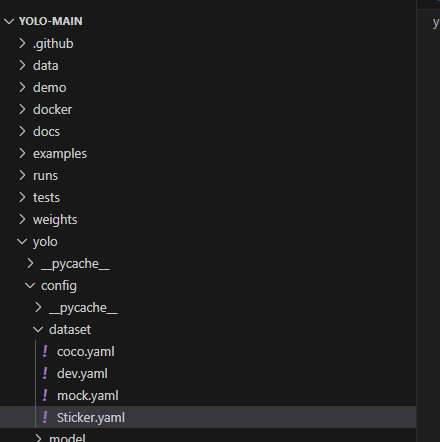
Task: Click the YAML icon beside dev.yaml
Action: tap(45, 374)
